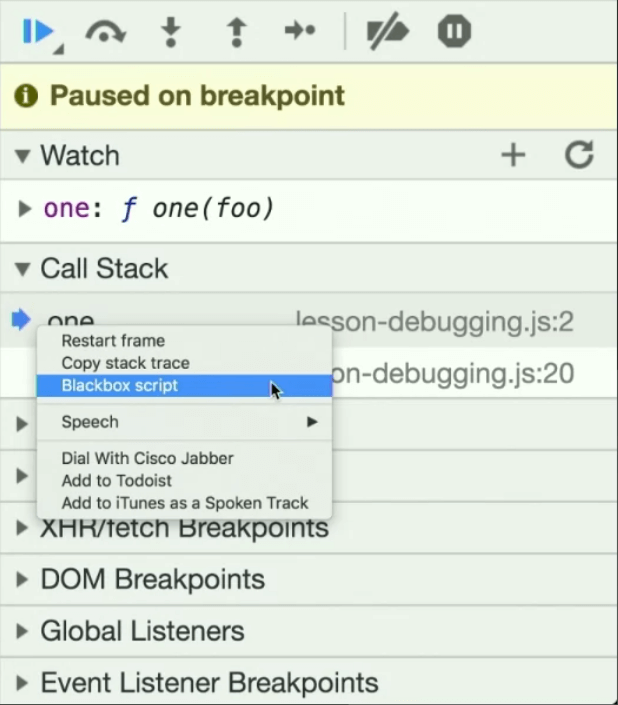
Task: Select Copy stack trace menu item
Action: [x=125, y=363]
